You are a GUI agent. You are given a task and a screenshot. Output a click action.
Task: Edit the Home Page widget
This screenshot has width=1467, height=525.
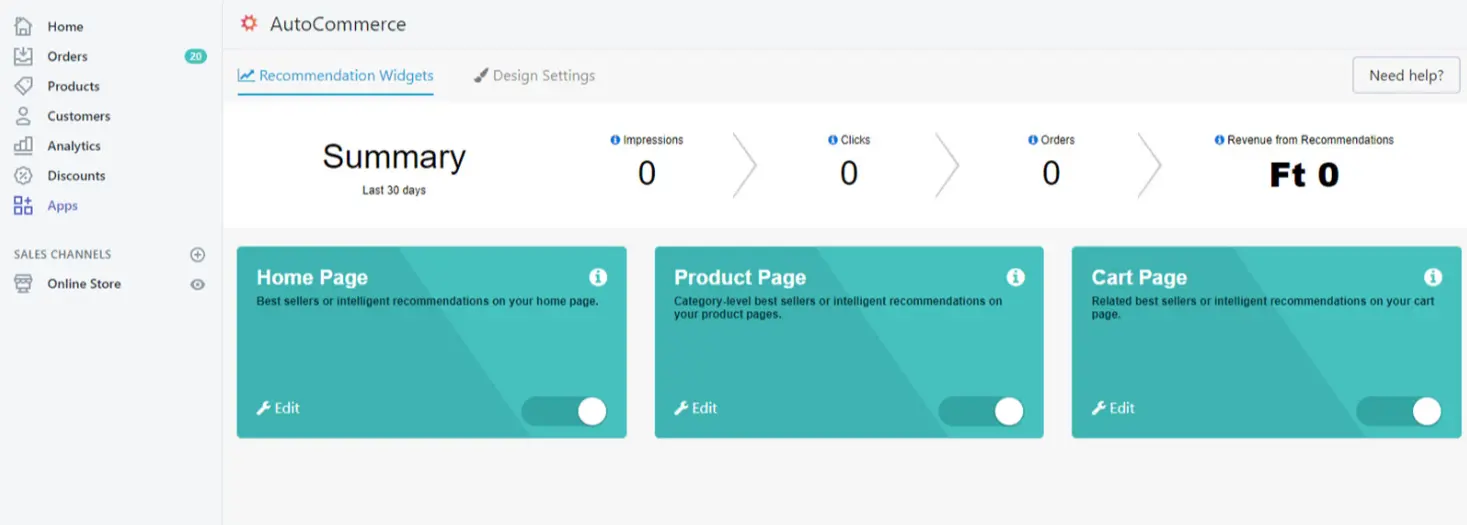[278, 408]
